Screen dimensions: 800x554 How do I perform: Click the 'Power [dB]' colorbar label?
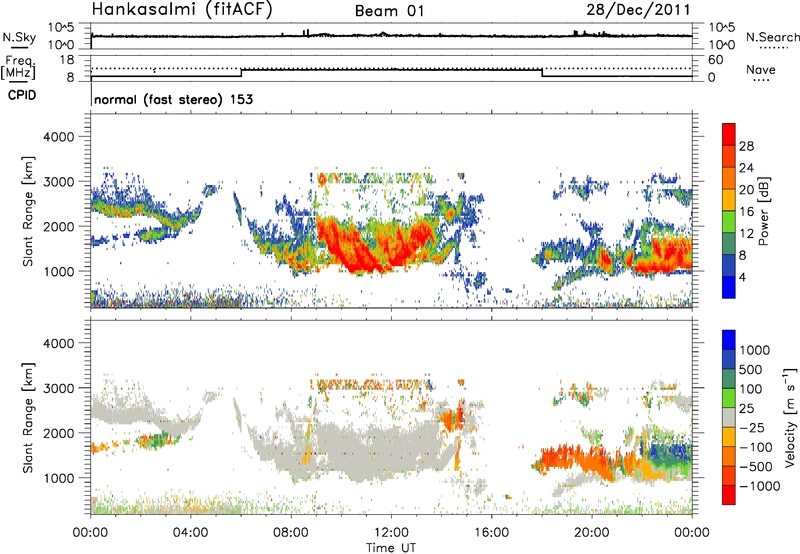pyautogui.click(x=763, y=211)
